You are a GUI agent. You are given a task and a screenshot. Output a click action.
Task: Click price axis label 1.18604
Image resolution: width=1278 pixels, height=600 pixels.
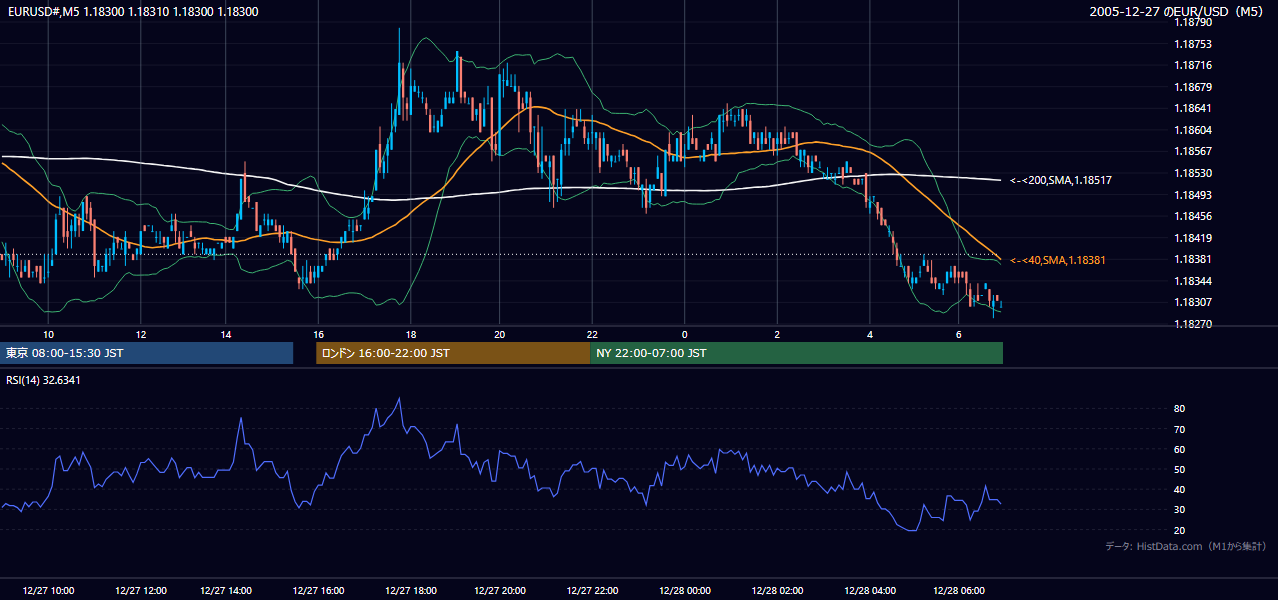pyautogui.click(x=1193, y=130)
